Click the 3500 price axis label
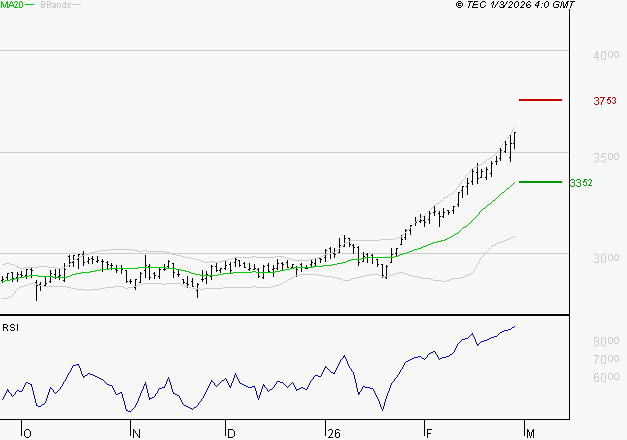The width and height of the screenshot is (627, 440). (606, 157)
